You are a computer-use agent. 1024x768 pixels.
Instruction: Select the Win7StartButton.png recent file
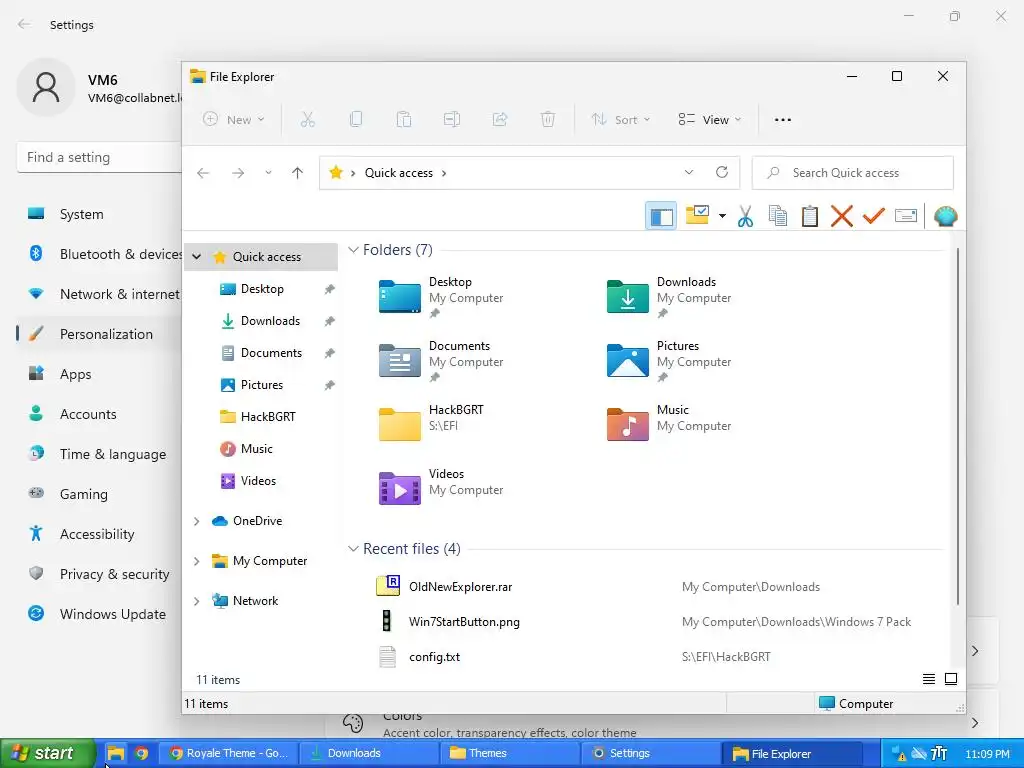pos(464,622)
